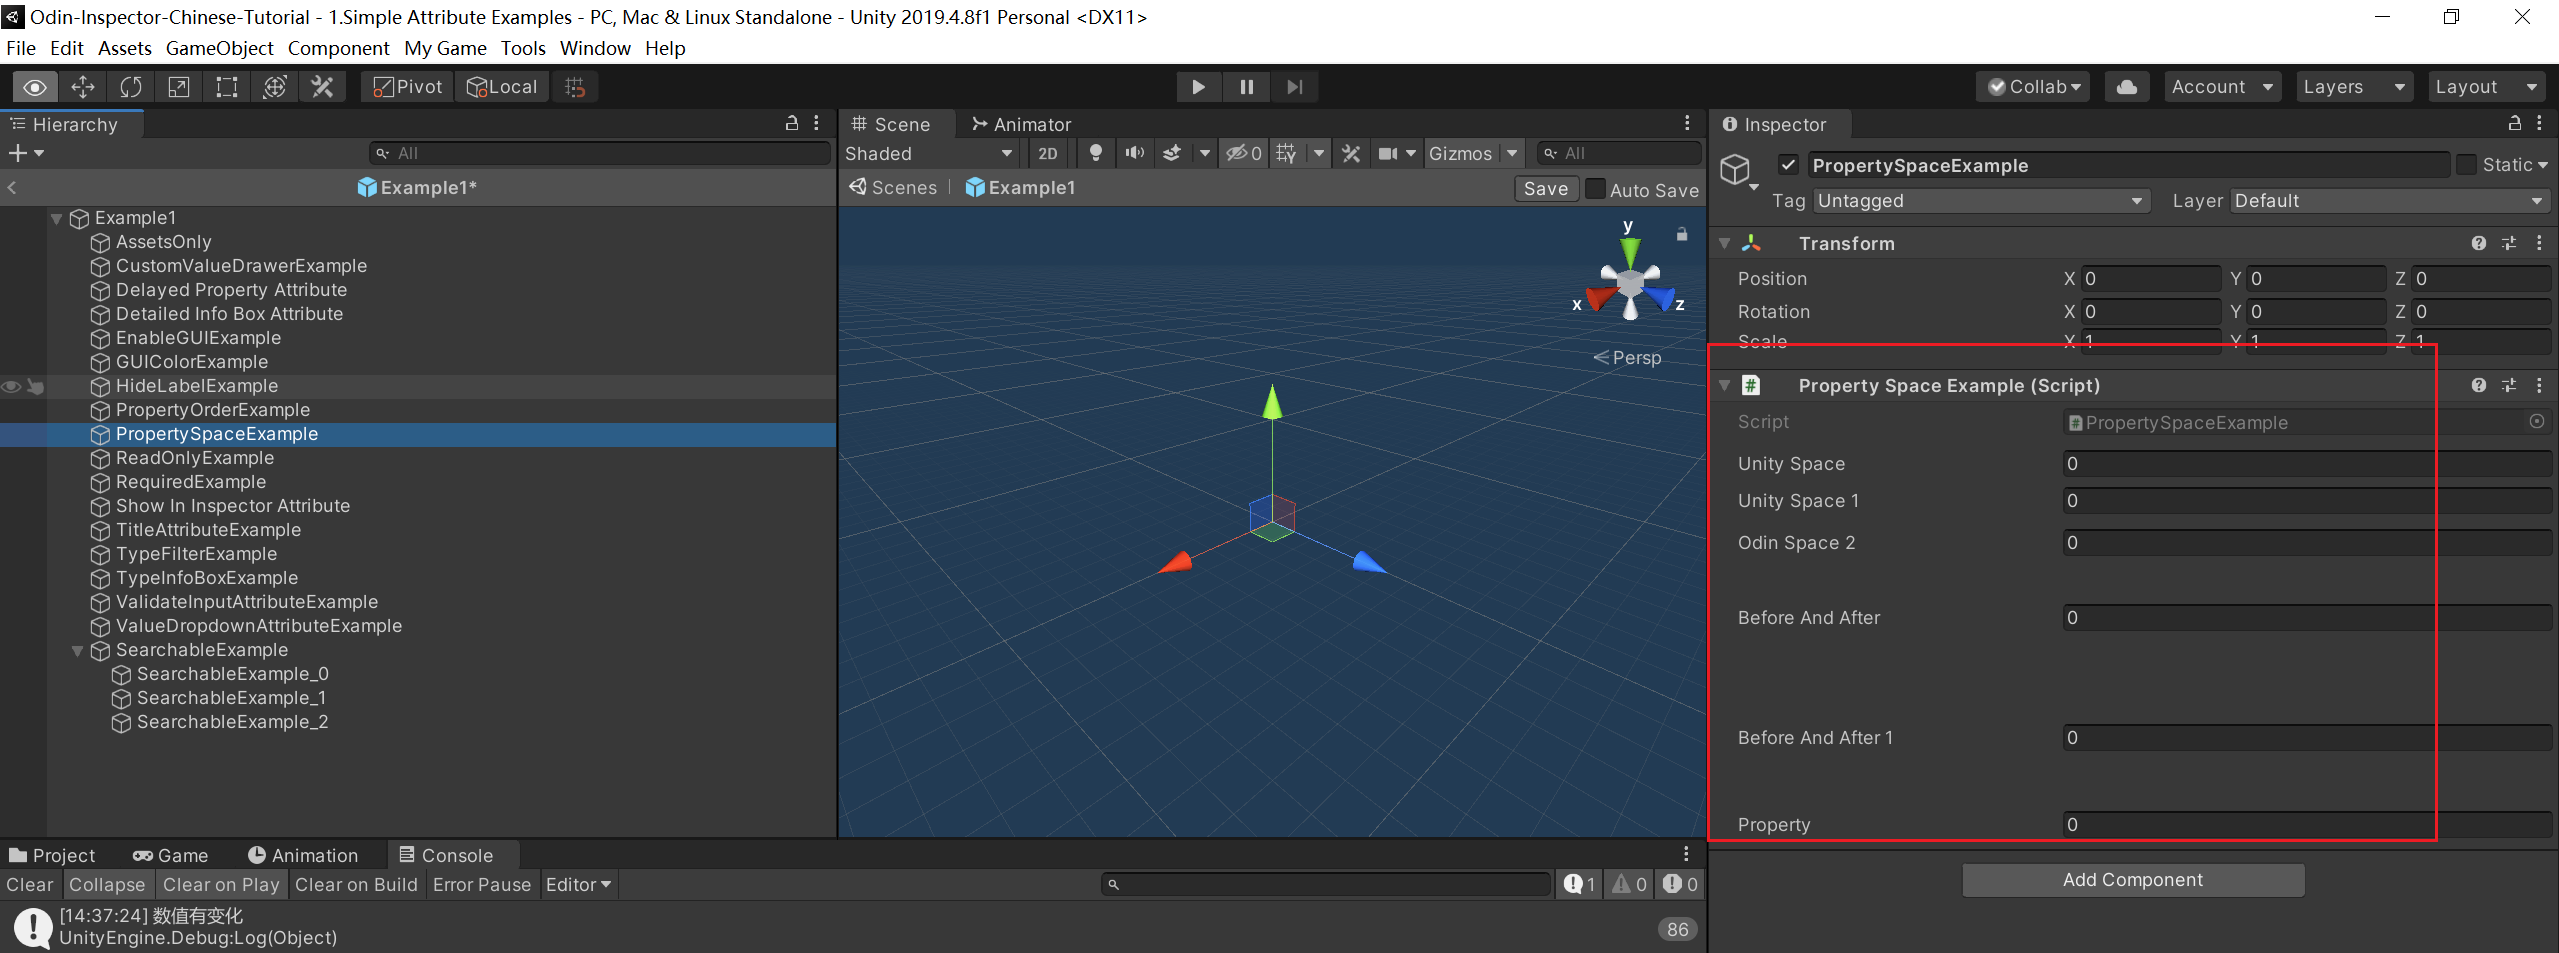This screenshot has height=953, width=2559.
Task: Lock the scene gizmo rotation
Action: point(1682,234)
